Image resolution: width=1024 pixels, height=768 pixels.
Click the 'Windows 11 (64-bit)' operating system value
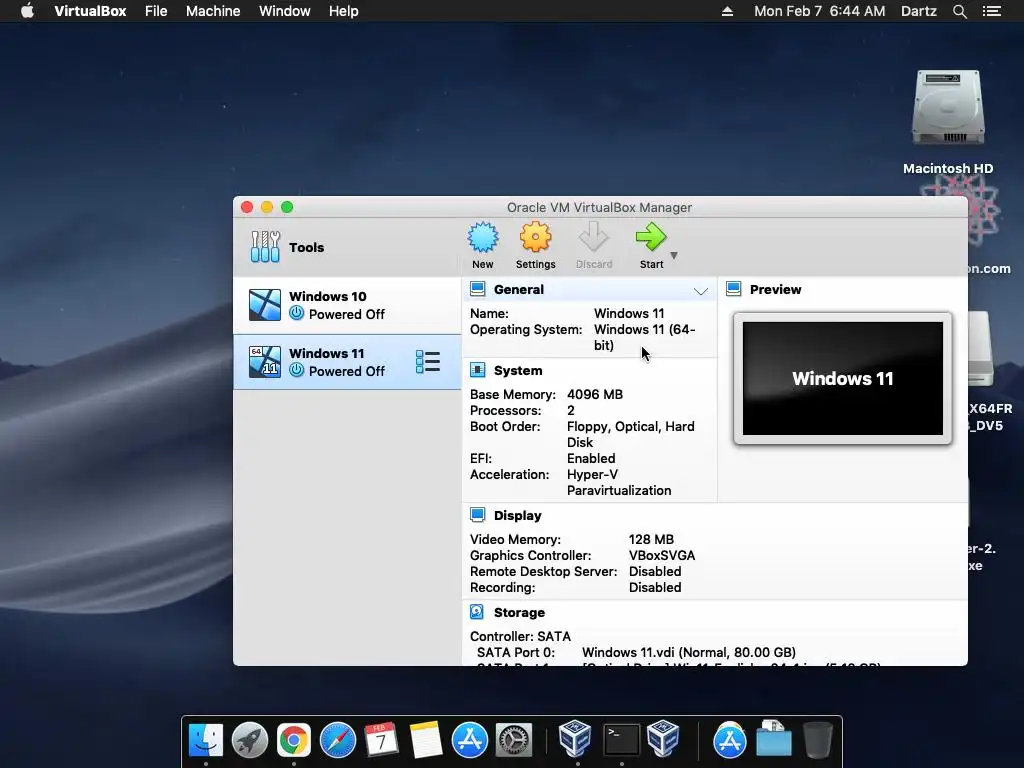click(x=645, y=338)
